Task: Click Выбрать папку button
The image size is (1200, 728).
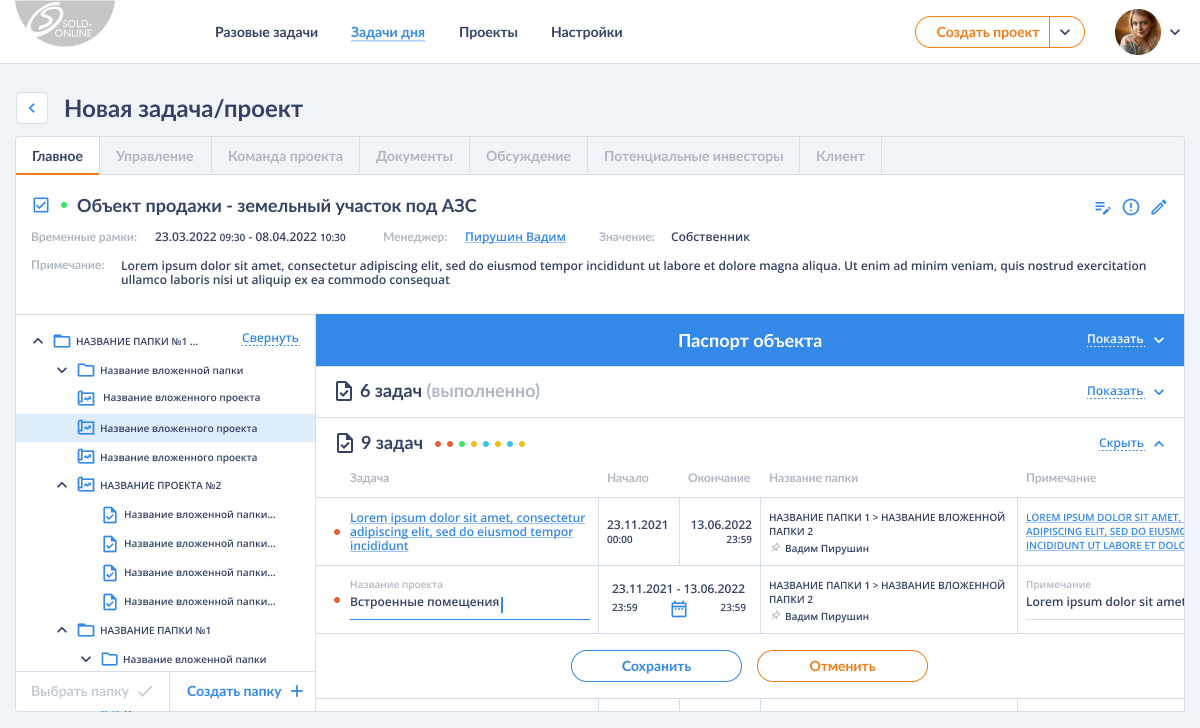Action: (92, 691)
